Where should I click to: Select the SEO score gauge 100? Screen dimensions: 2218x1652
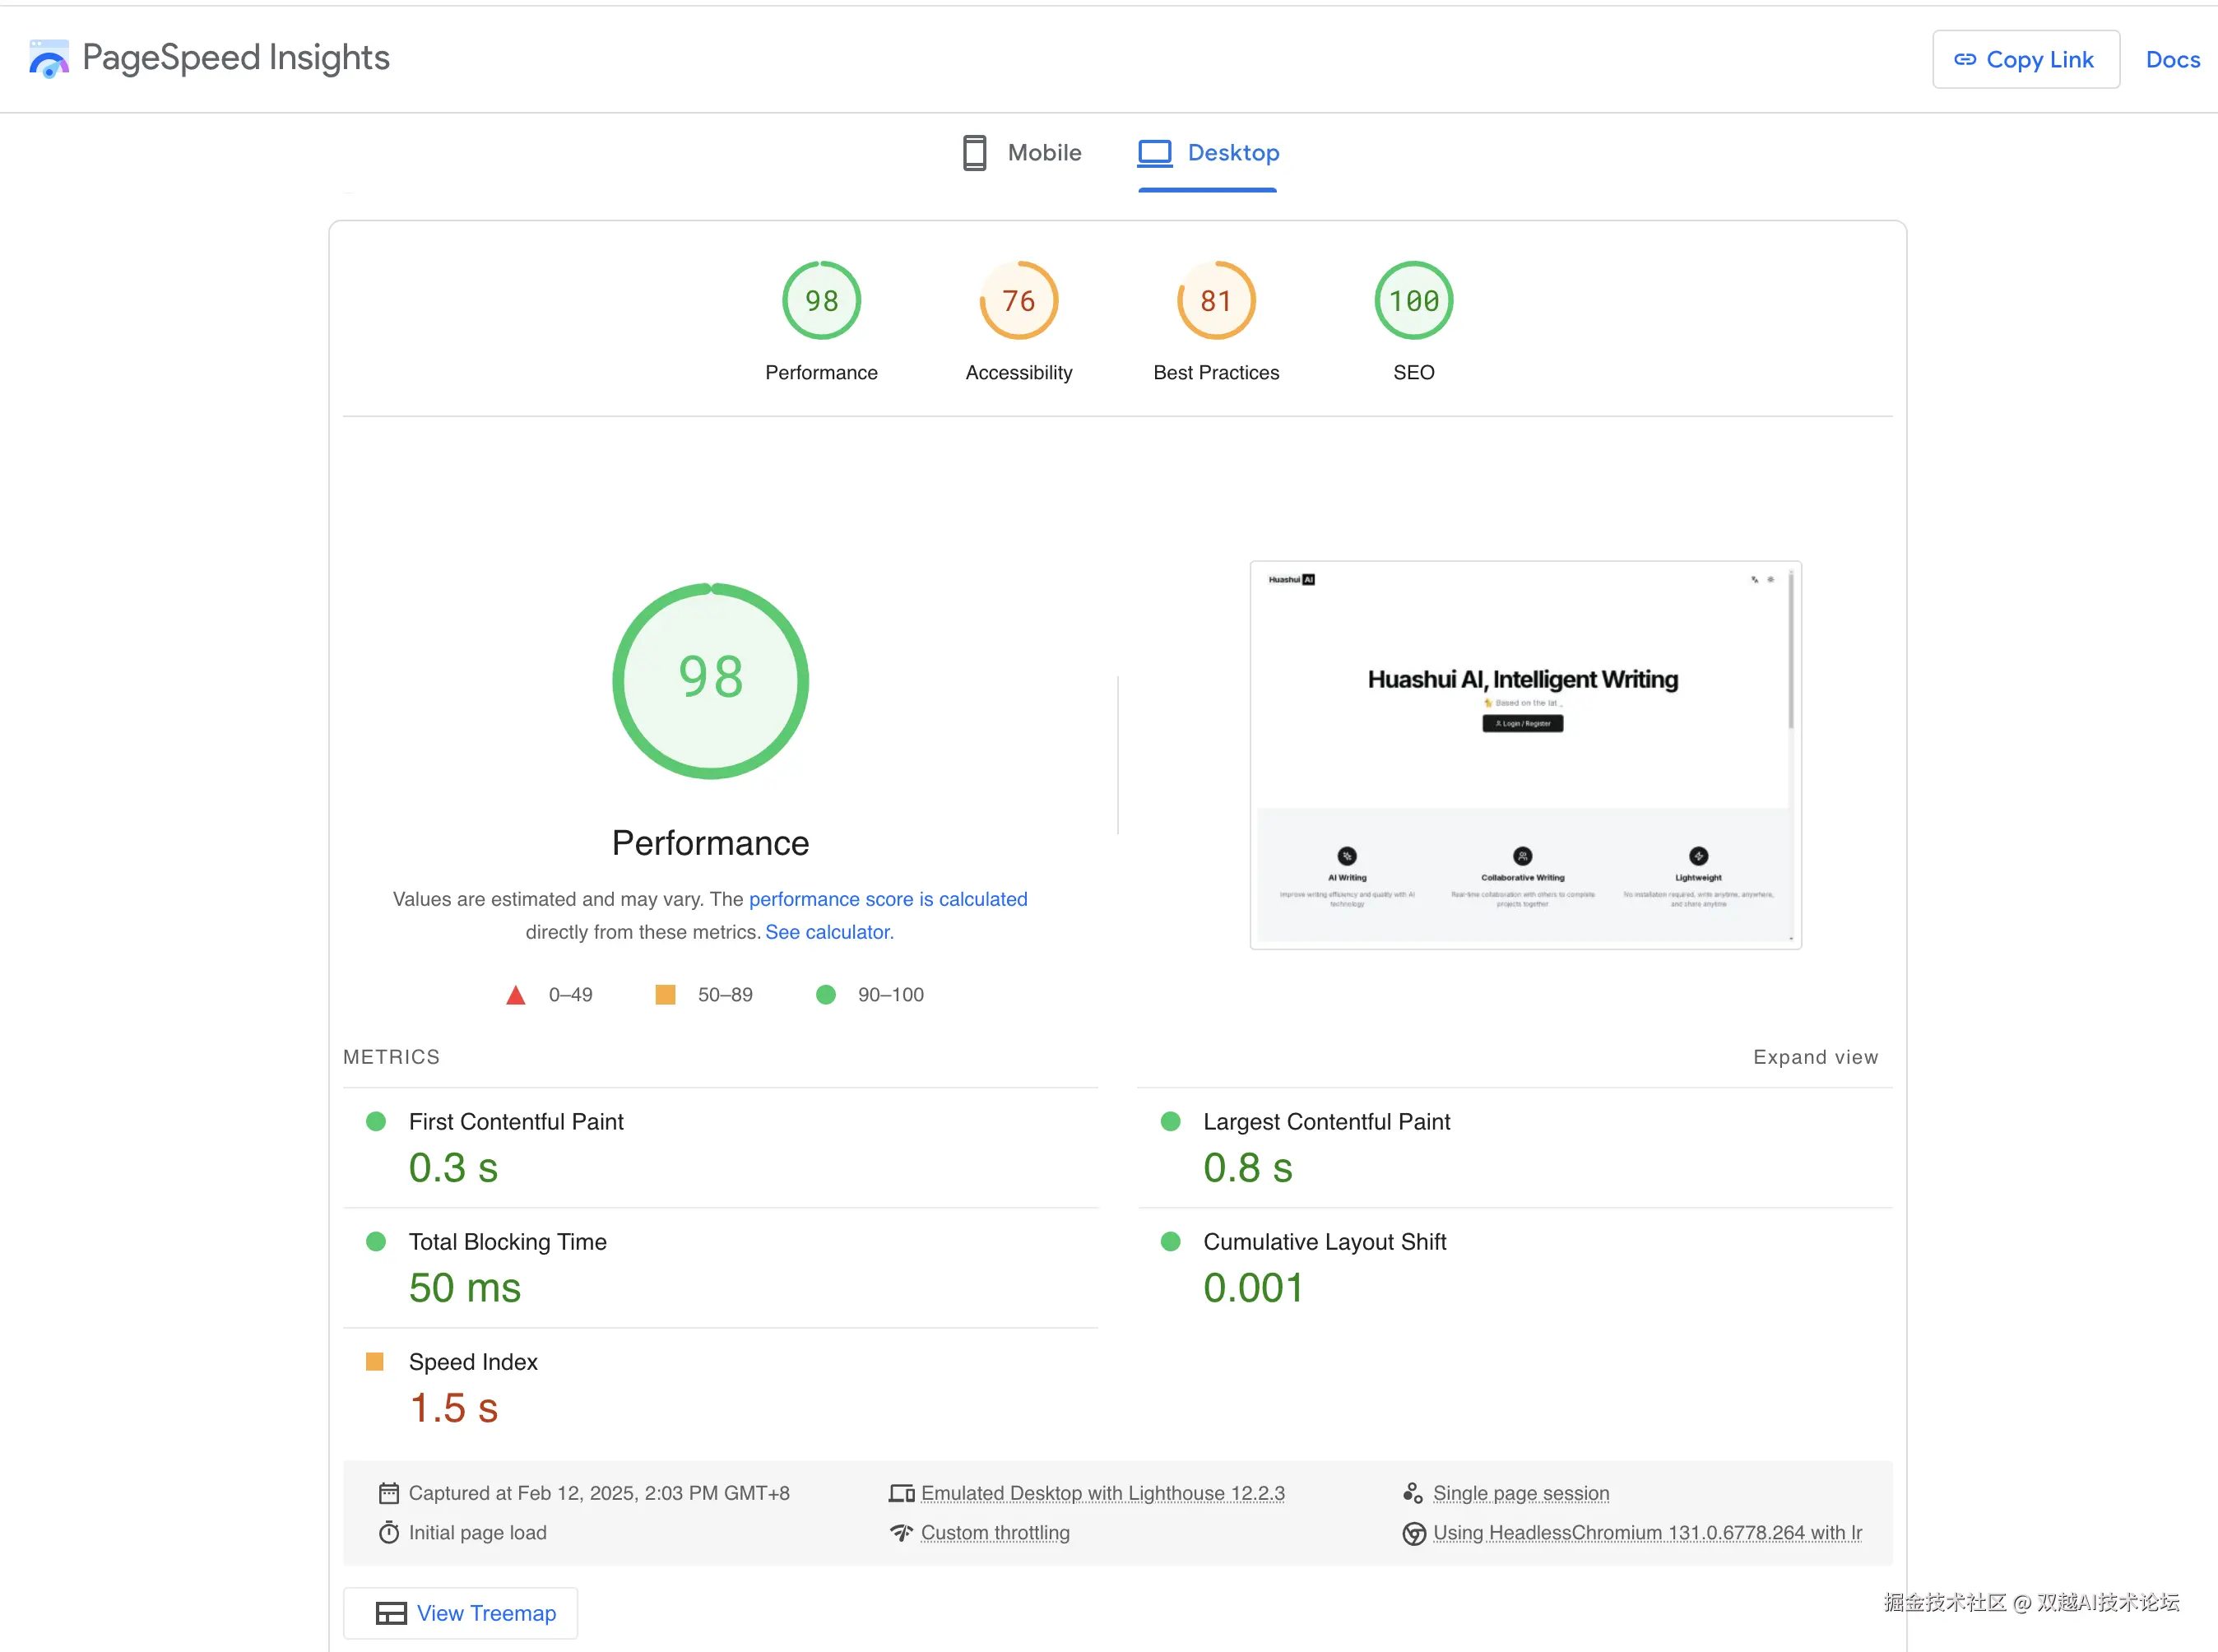click(1413, 301)
